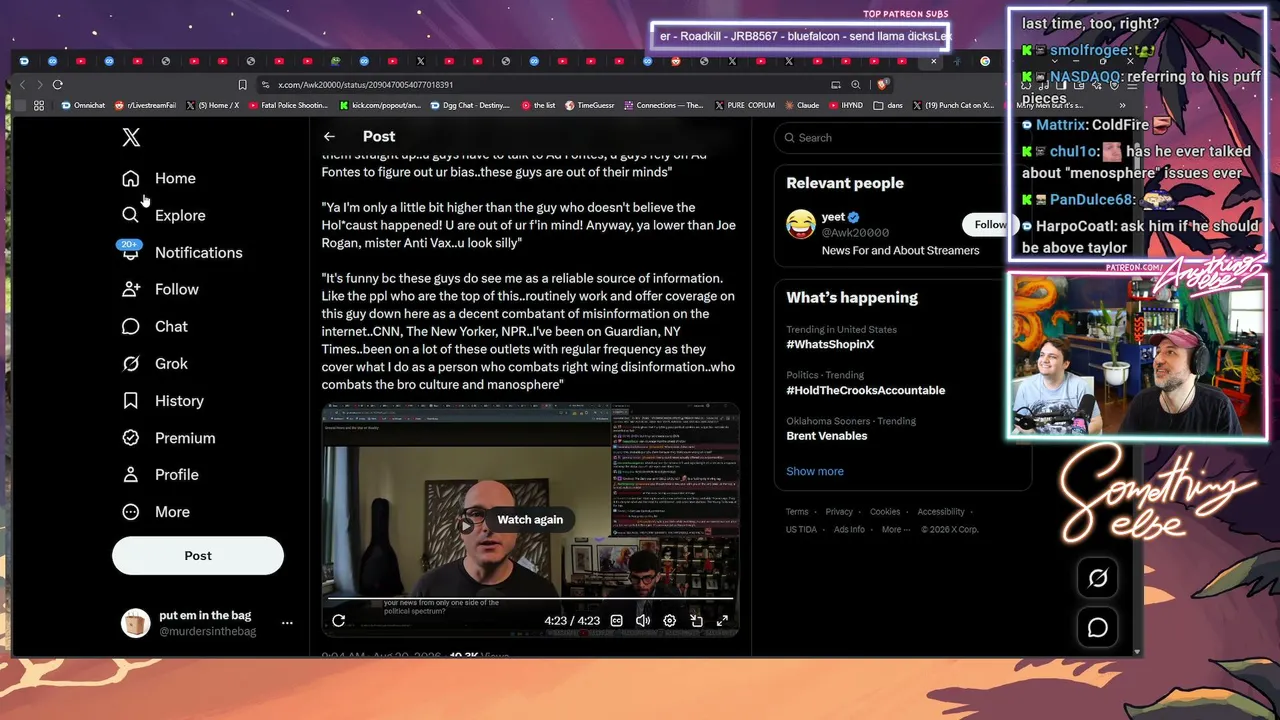
Task: Click Watch again on the video
Action: point(530,520)
